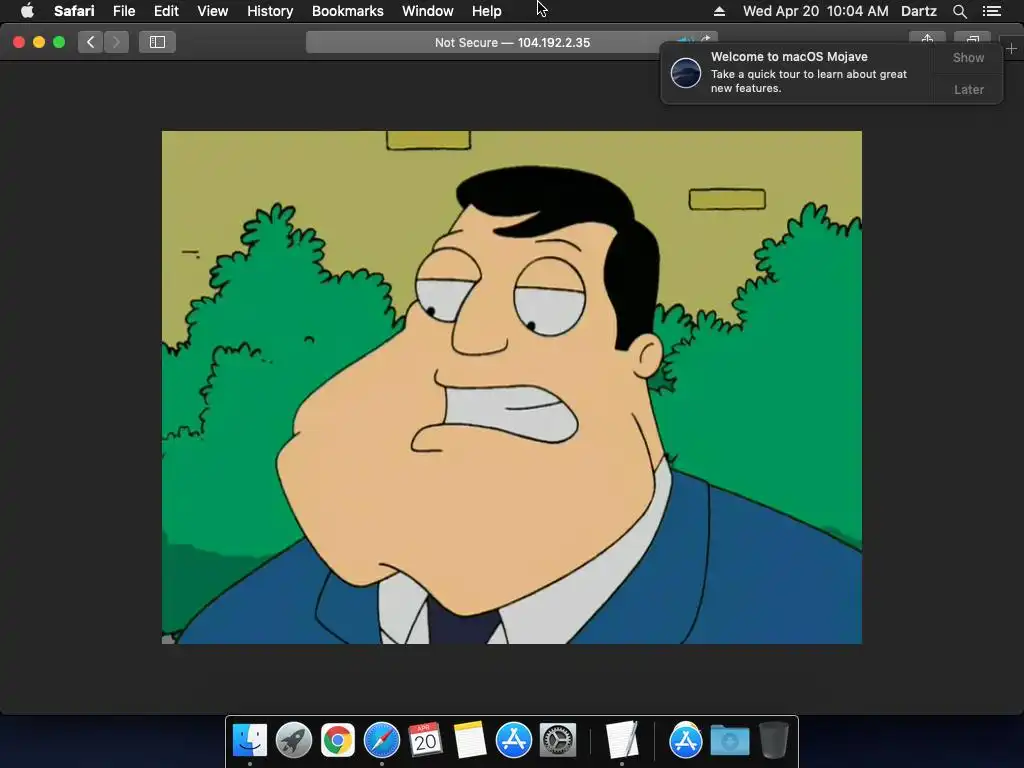Image resolution: width=1024 pixels, height=768 pixels.
Task: Click the Safari address bar
Action: click(512, 42)
